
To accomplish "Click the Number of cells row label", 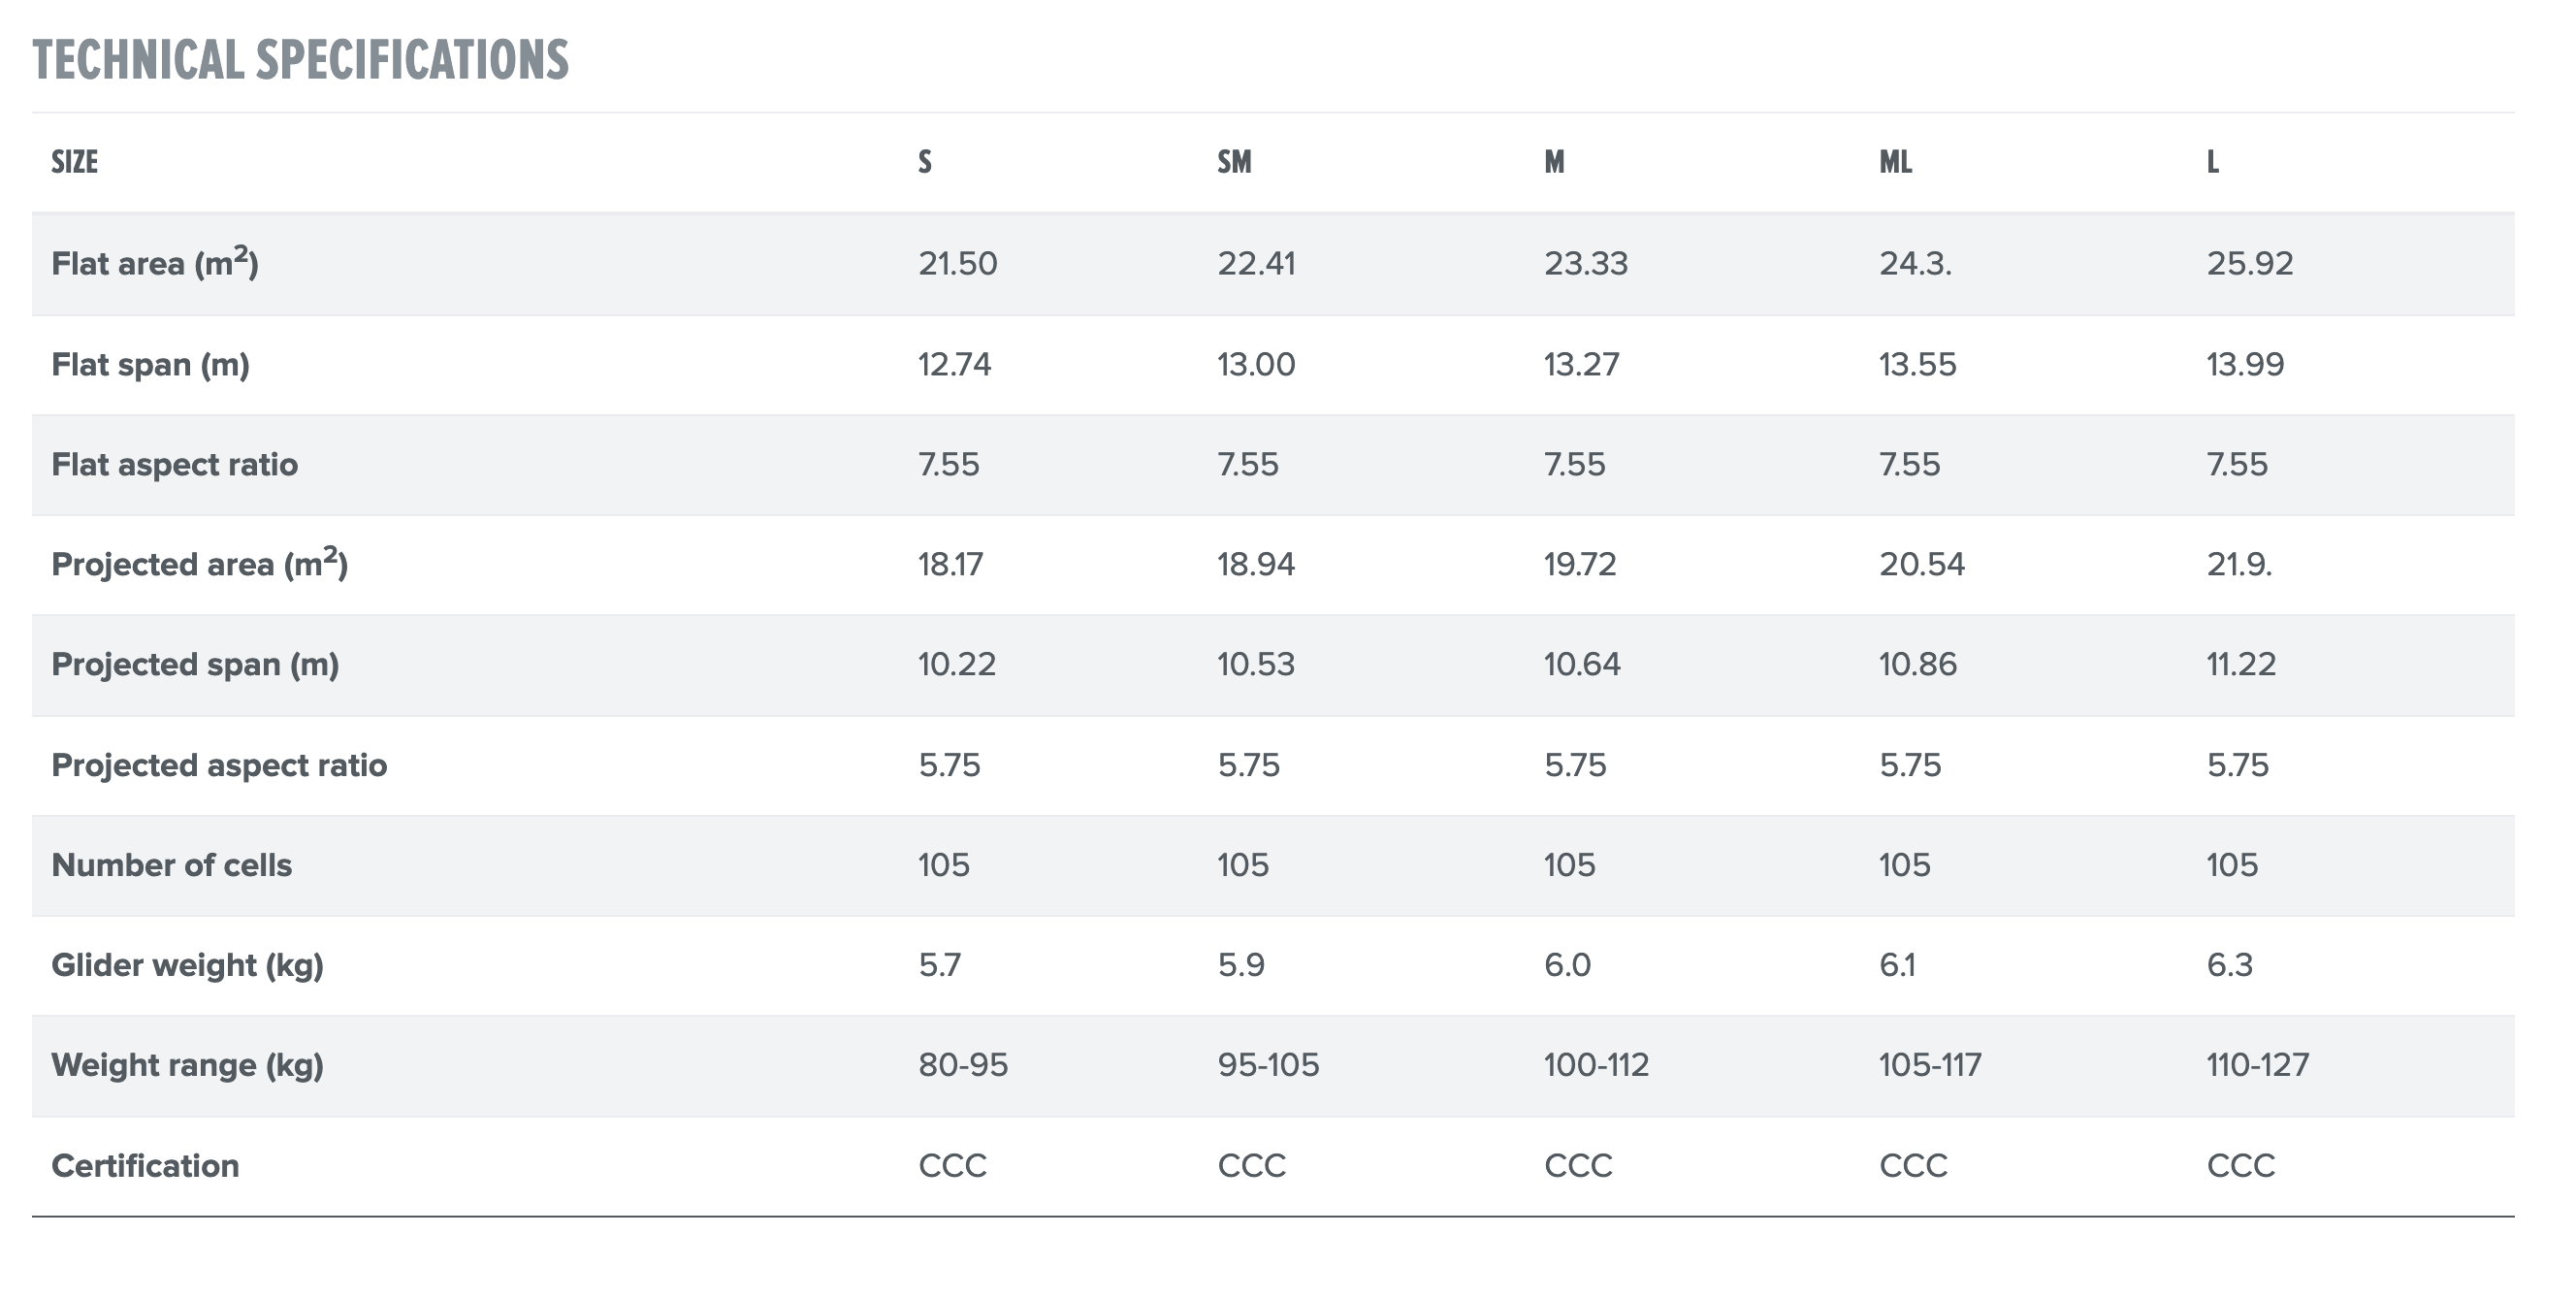I will pos(171,865).
